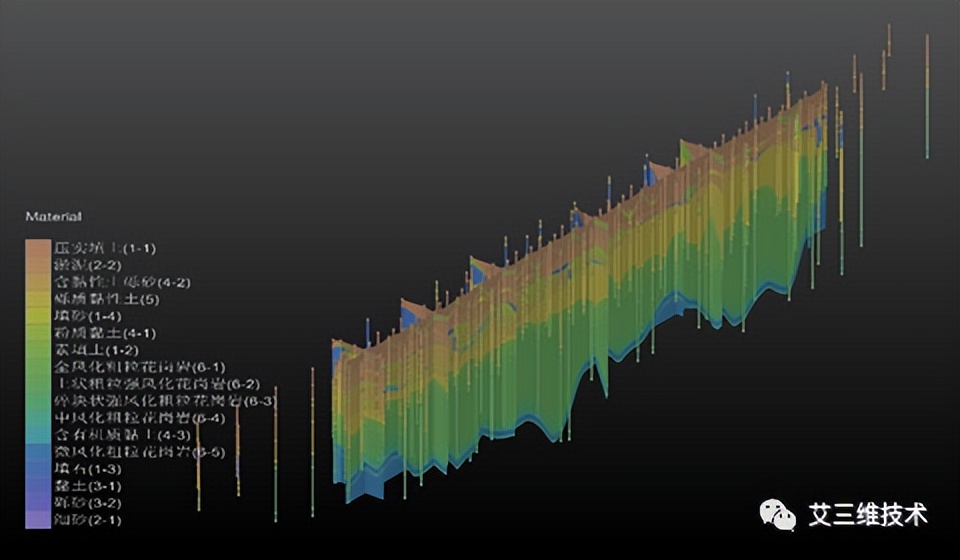Select the legend entry ending (1-3)
Viewport: 960px width, 560px height.
click(x=88, y=469)
